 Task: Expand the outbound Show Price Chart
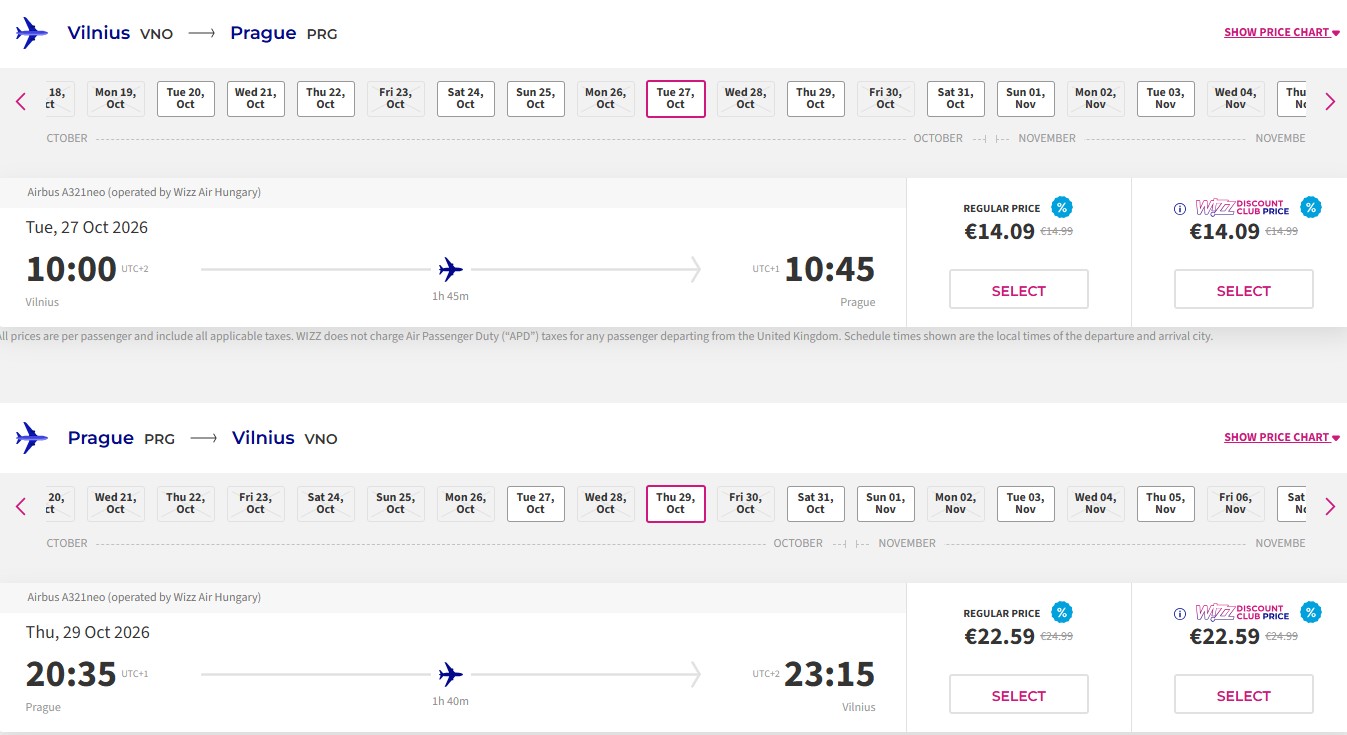coord(1281,33)
